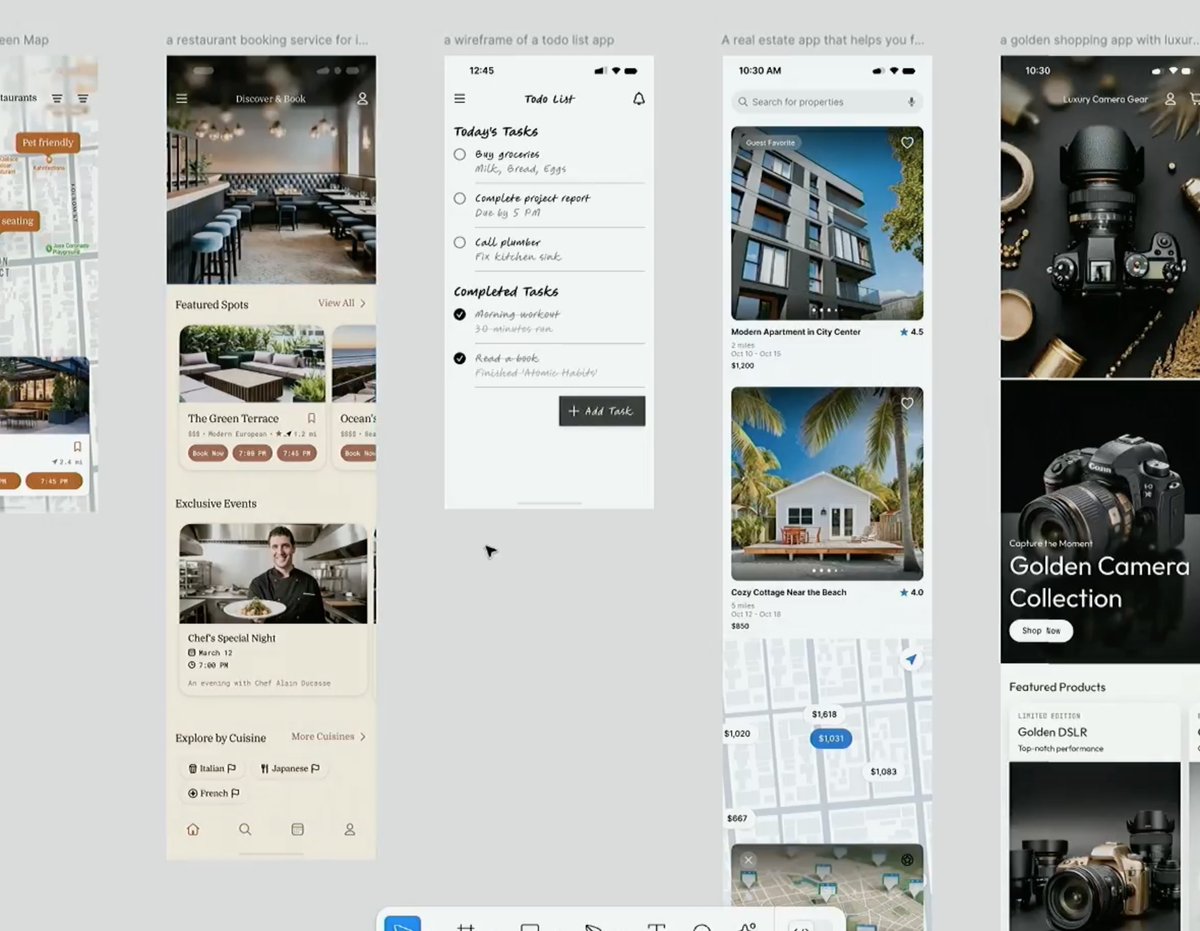Tap the profile icon in the restaurant bottom nav
Viewport: 1200px width, 931px height.
coord(350,829)
